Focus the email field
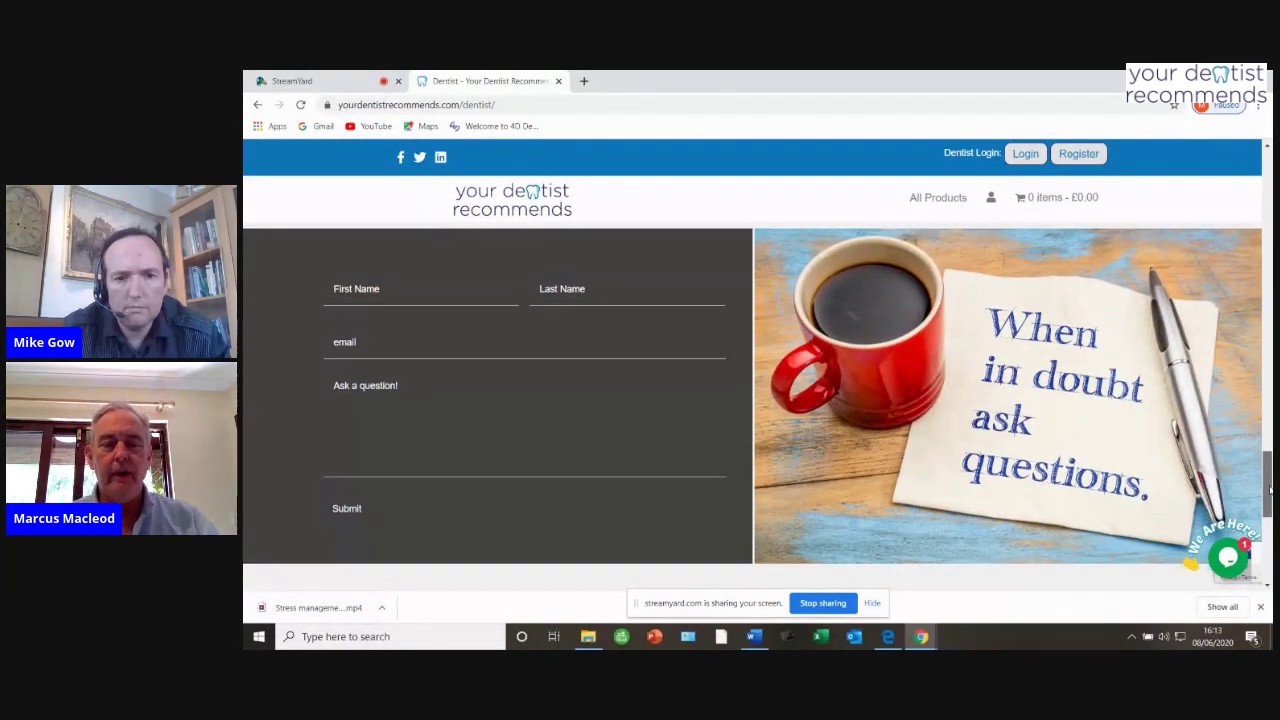1280x720 pixels. click(525, 342)
